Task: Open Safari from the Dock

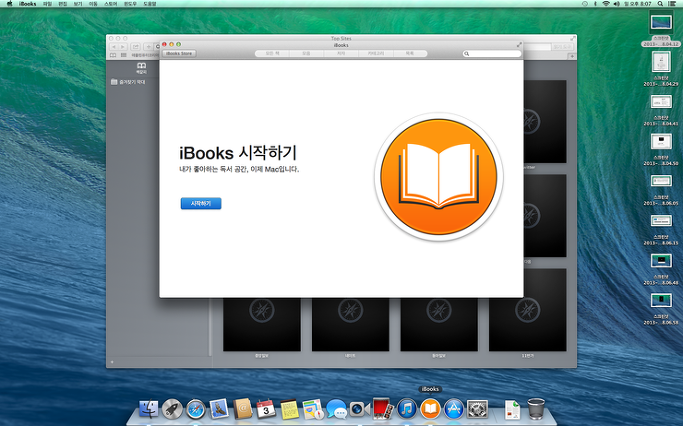Action: (196, 409)
